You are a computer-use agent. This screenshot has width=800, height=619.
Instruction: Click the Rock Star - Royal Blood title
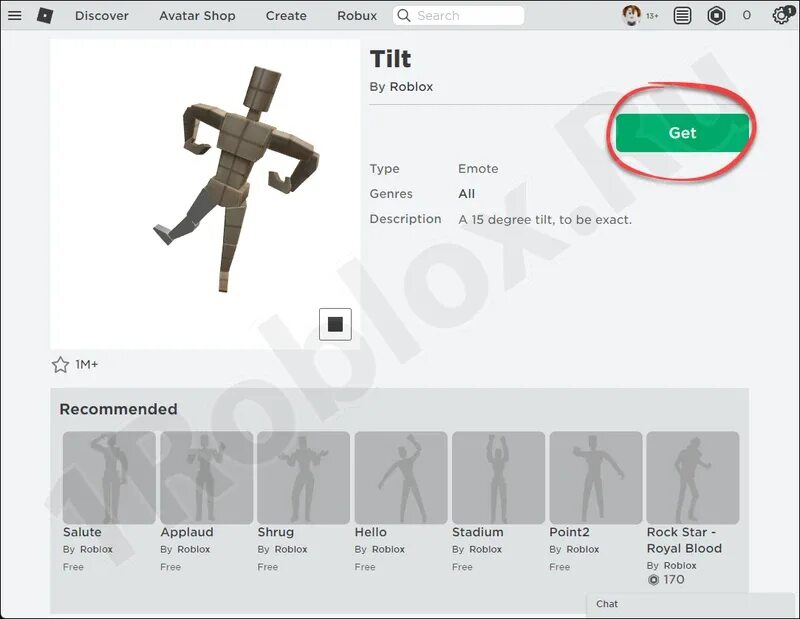684,540
